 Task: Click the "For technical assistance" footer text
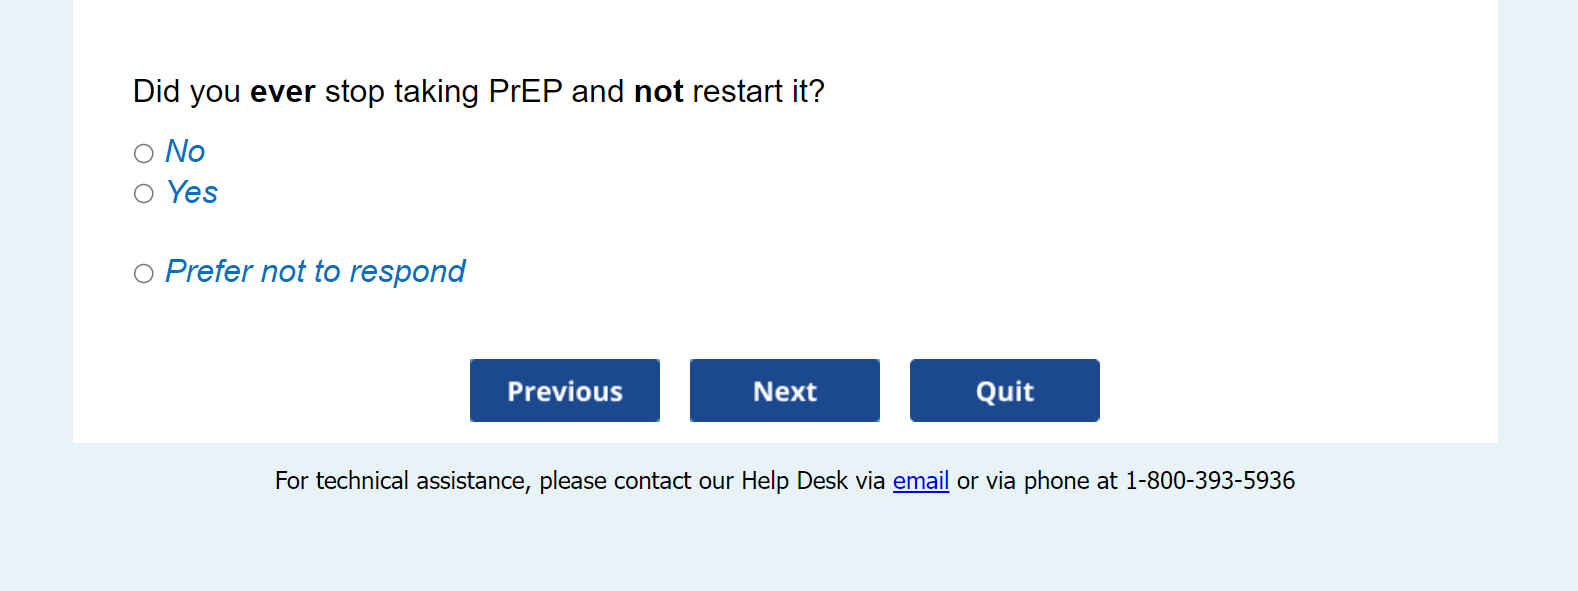point(400,481)
